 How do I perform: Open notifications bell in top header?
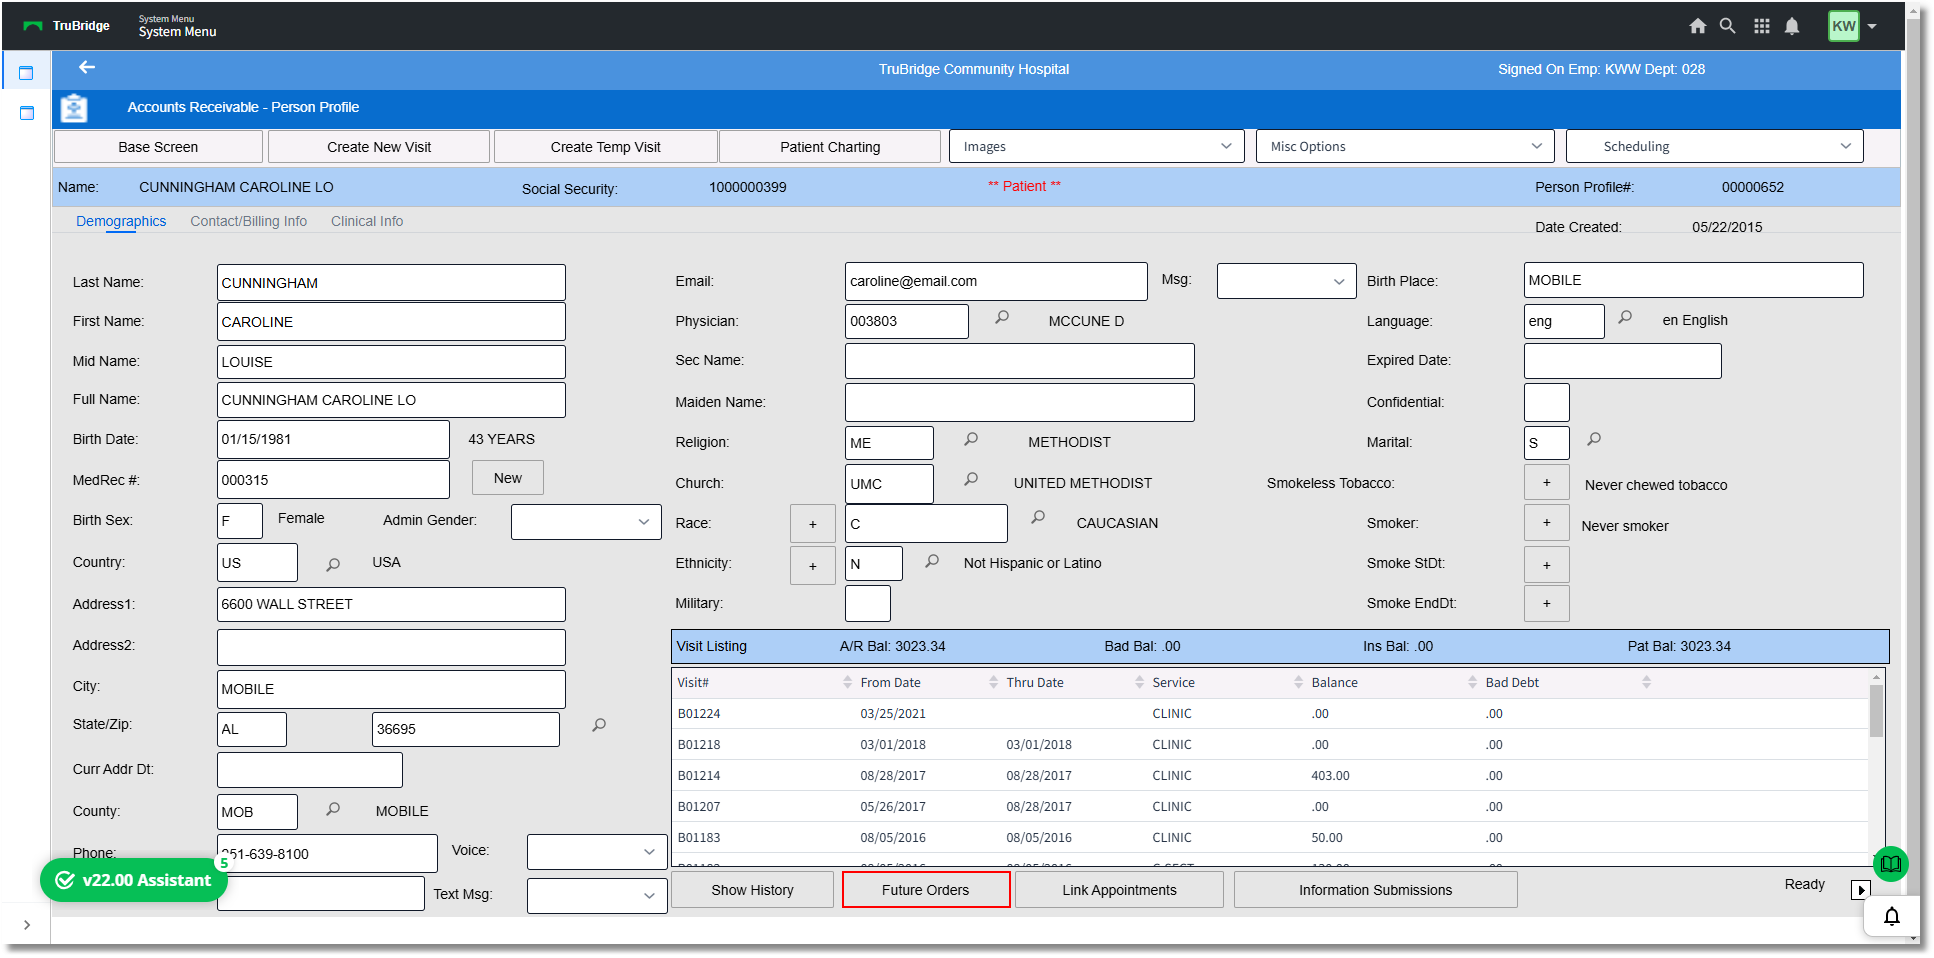pos(1792,26)
